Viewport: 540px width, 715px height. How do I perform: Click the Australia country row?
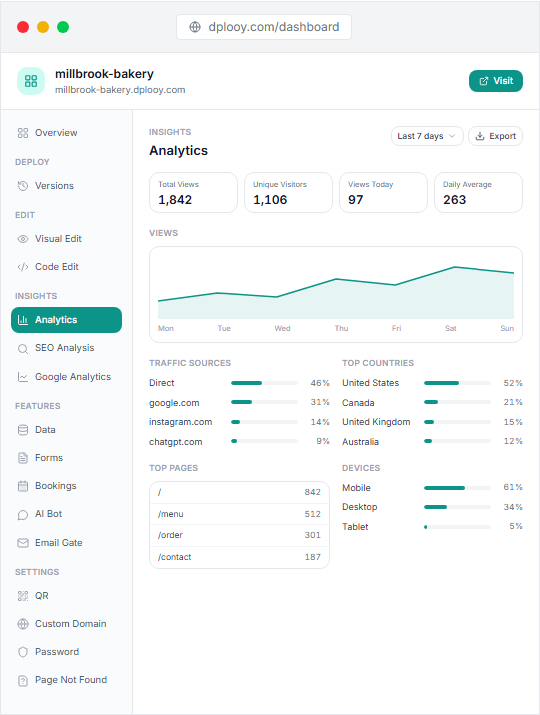pyautogui.click(x=432, y=441)
